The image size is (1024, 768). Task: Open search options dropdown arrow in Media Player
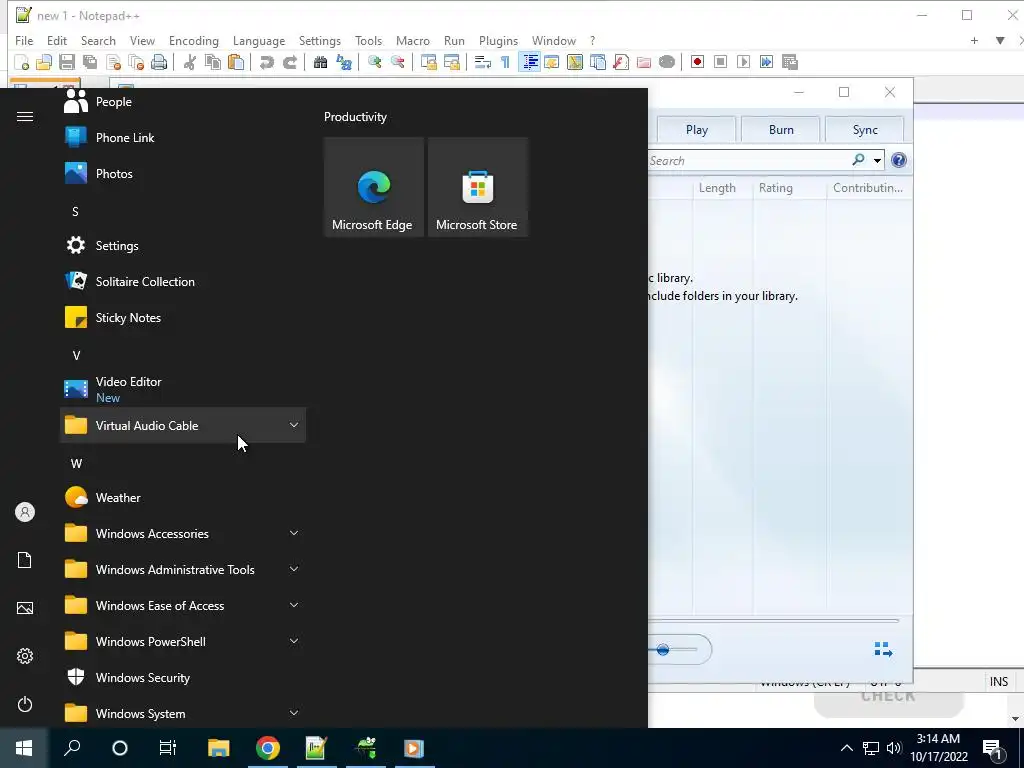(877, 161)
